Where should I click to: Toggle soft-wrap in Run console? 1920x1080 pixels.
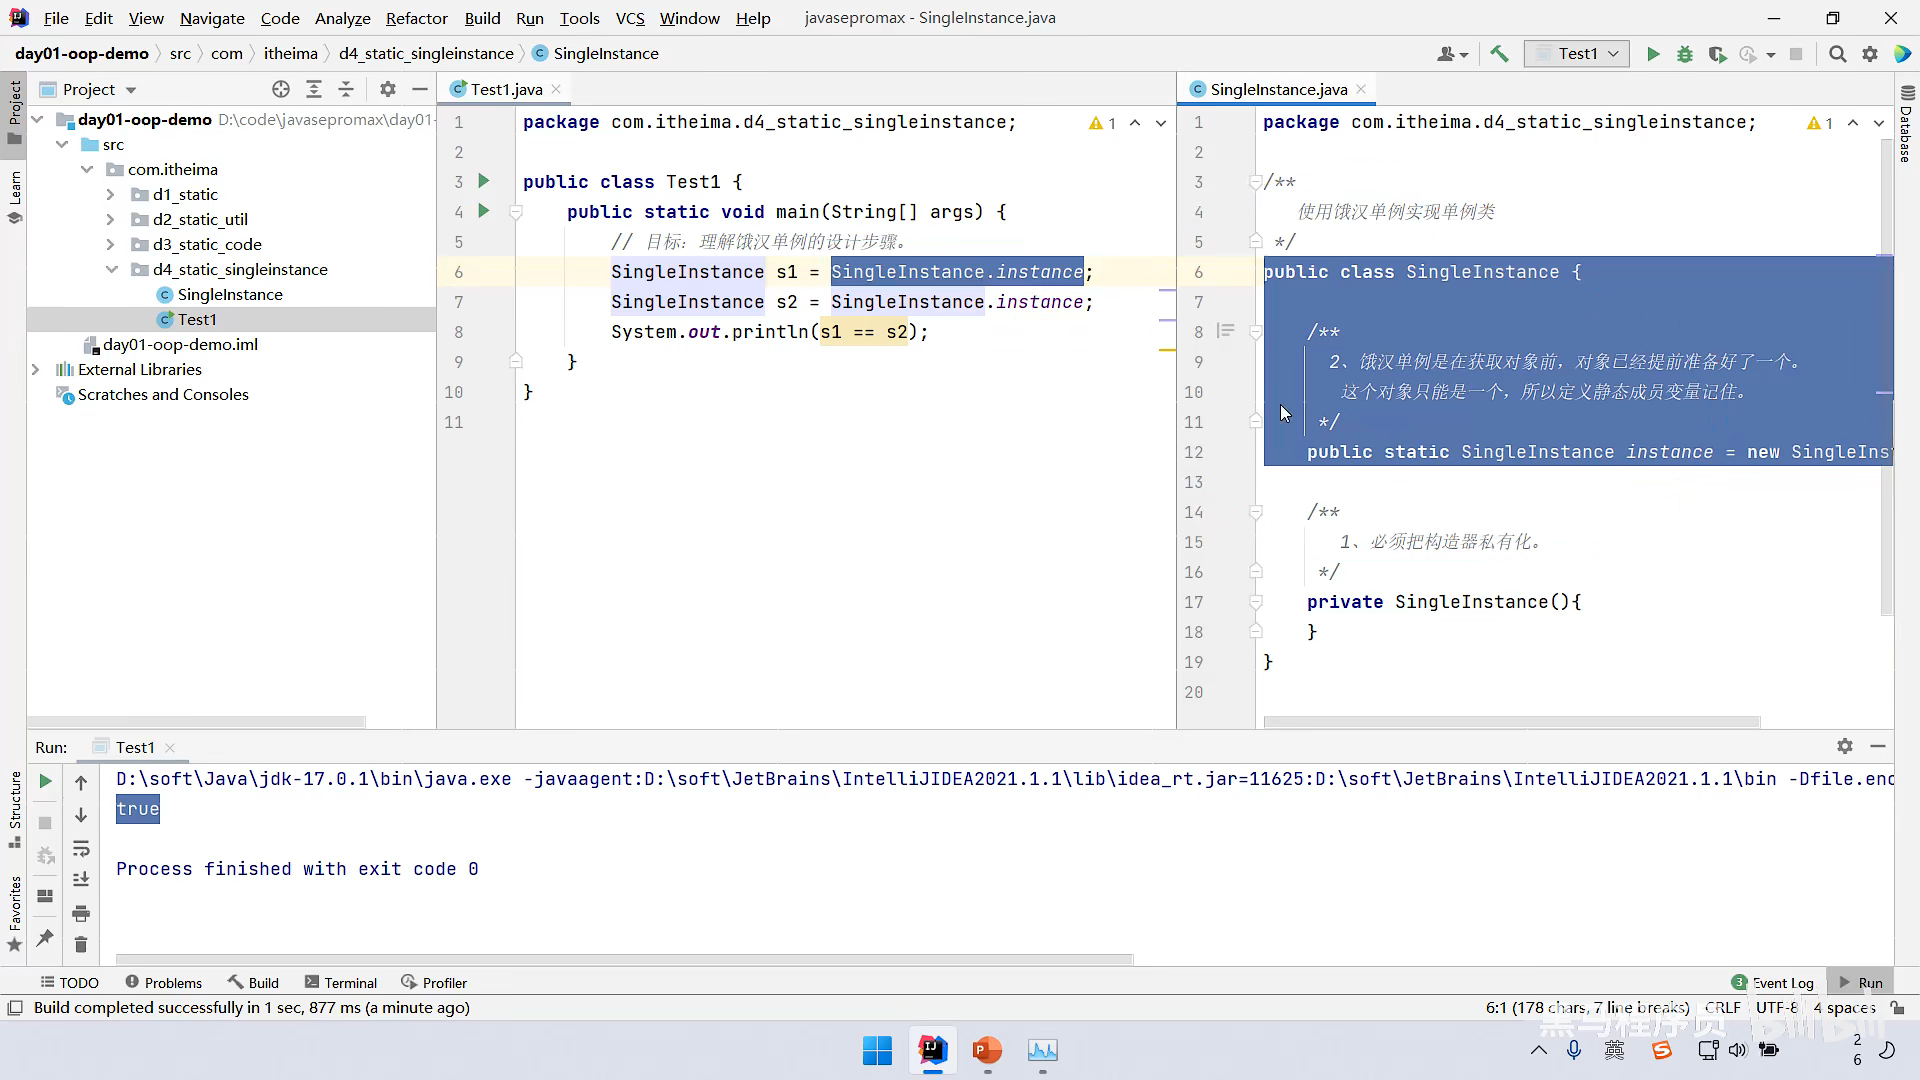(x=81, y=849)
